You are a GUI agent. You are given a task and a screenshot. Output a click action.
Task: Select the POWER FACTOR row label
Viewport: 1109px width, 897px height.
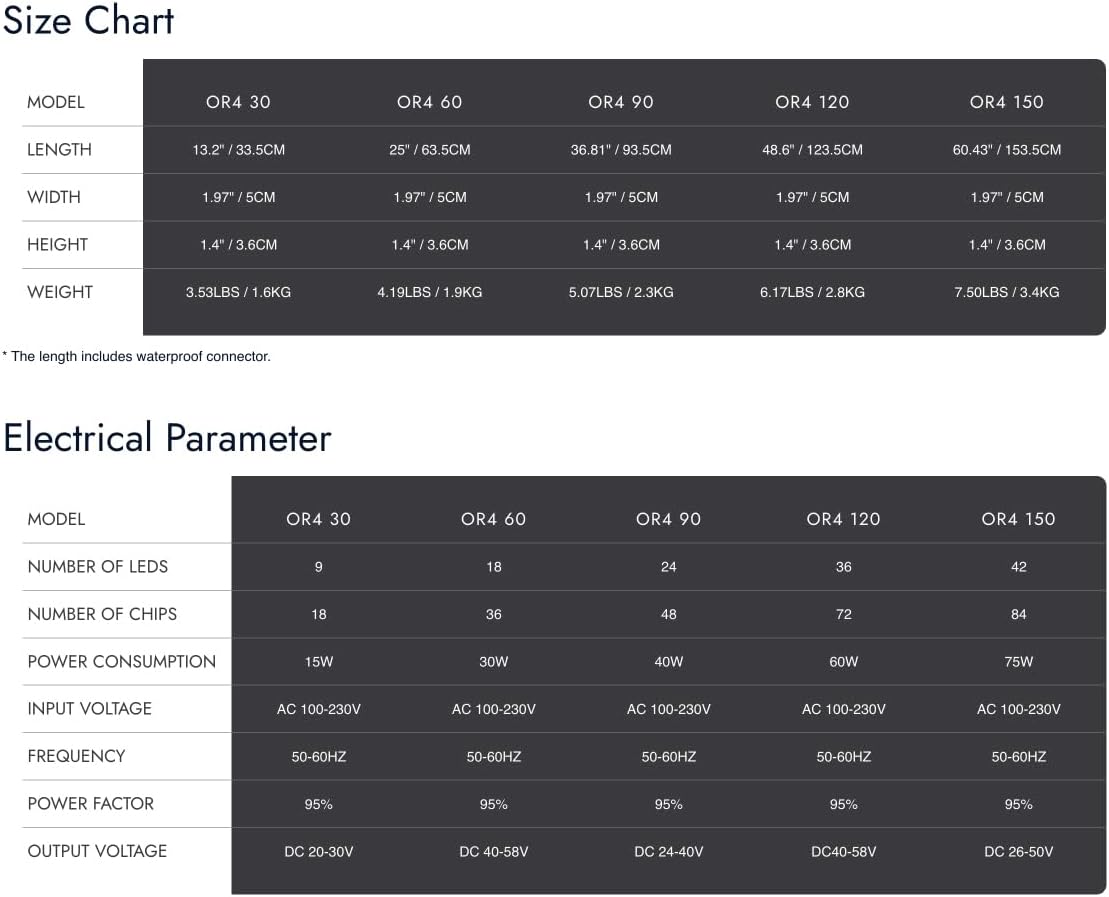point(91,804)
